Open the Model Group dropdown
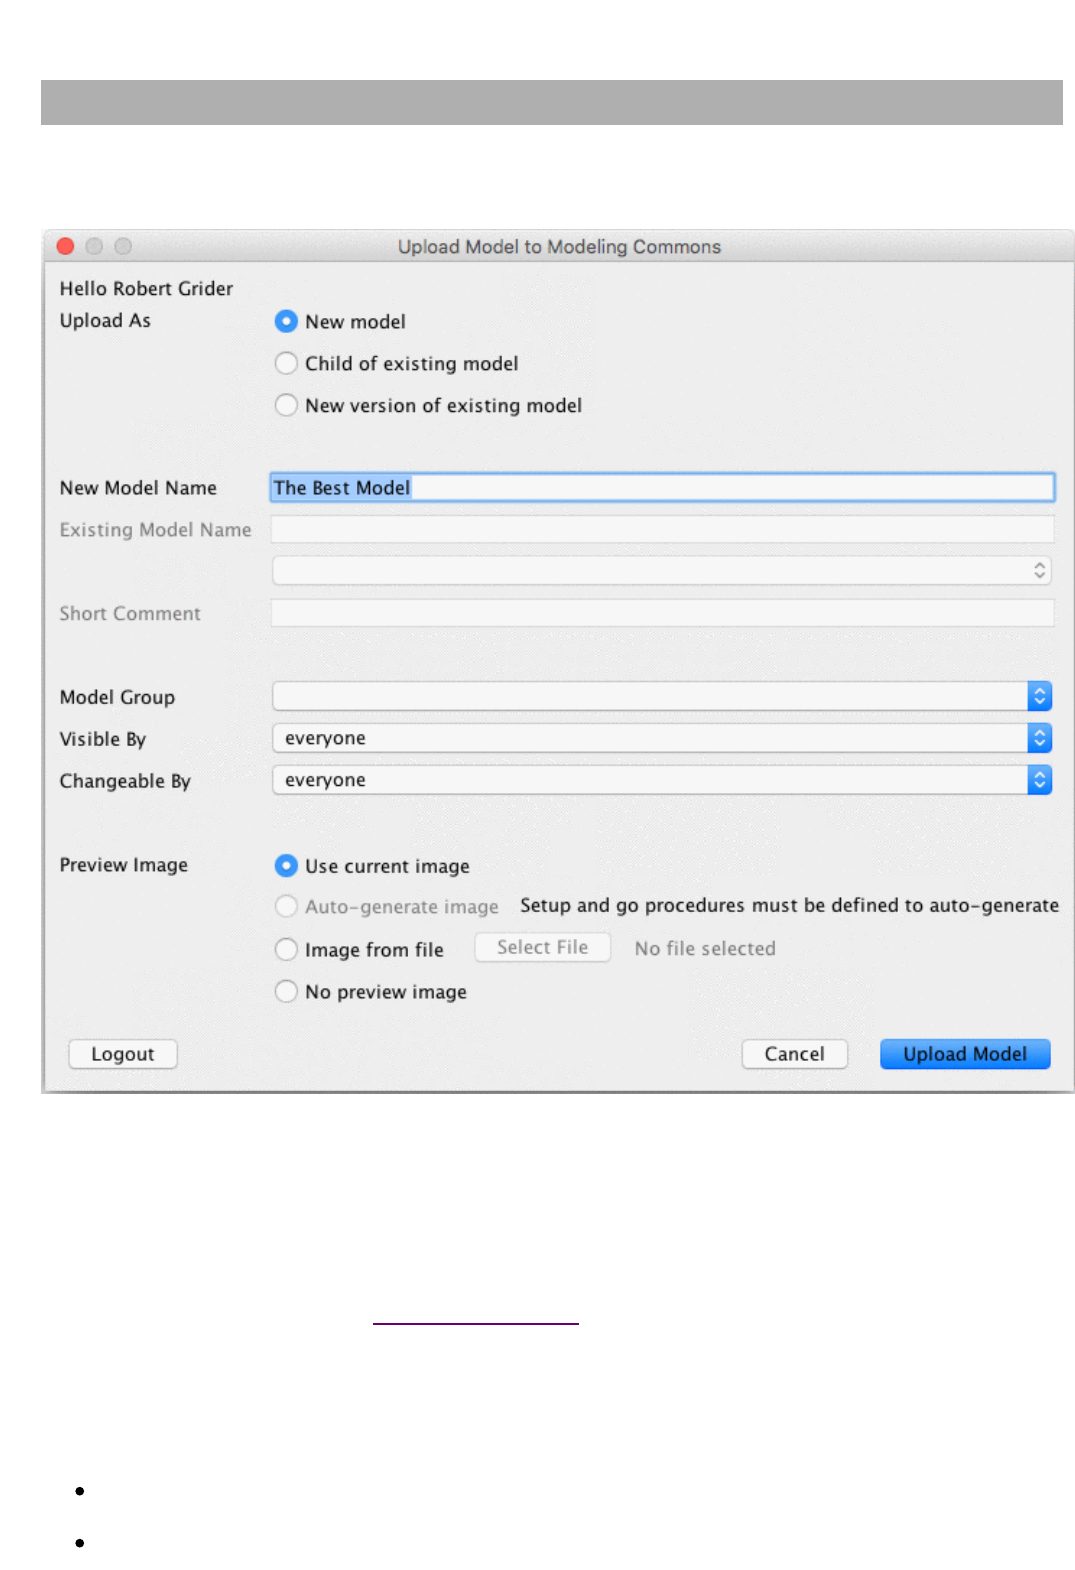1075x1570 pixels. coord(662,696)
